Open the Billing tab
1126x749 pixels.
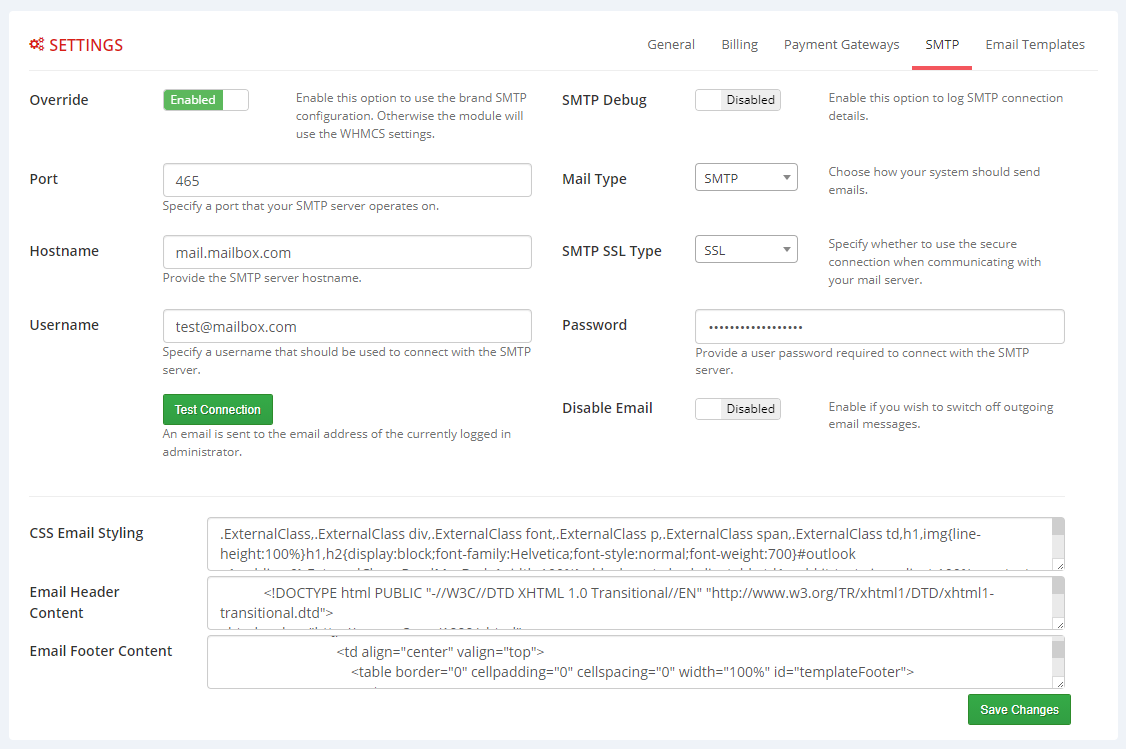739,44
